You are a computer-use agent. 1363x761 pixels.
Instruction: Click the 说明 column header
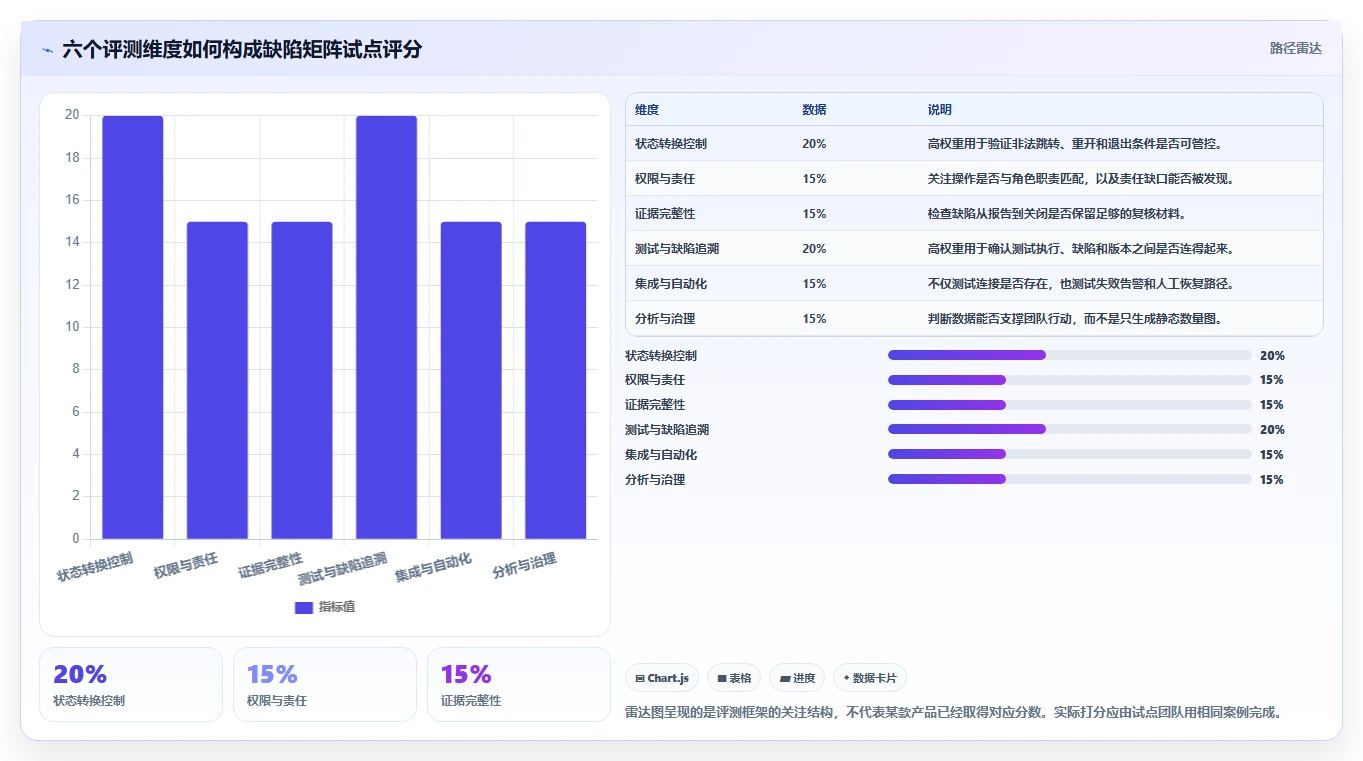940,110
